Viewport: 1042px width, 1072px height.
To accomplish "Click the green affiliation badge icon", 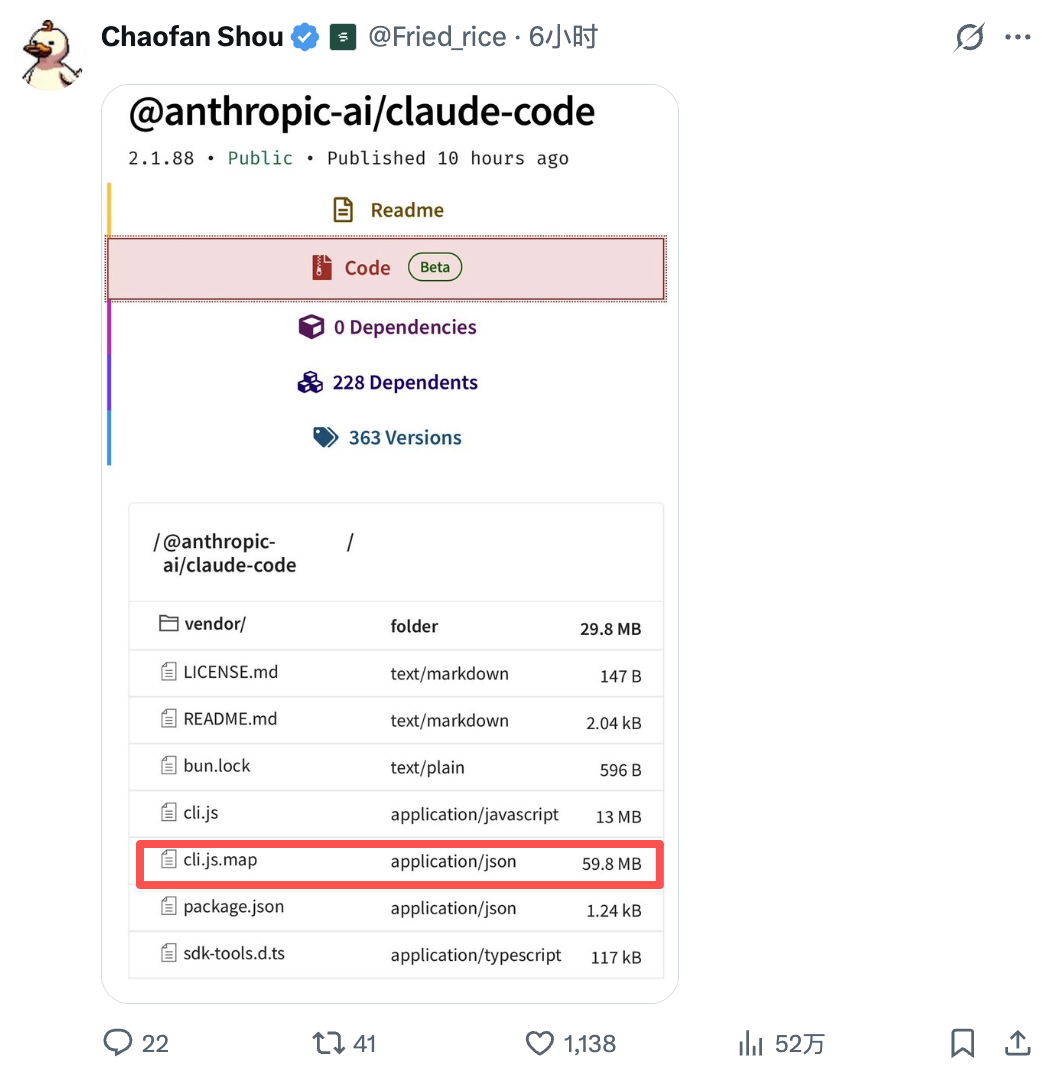I will [x=343, y=38].
